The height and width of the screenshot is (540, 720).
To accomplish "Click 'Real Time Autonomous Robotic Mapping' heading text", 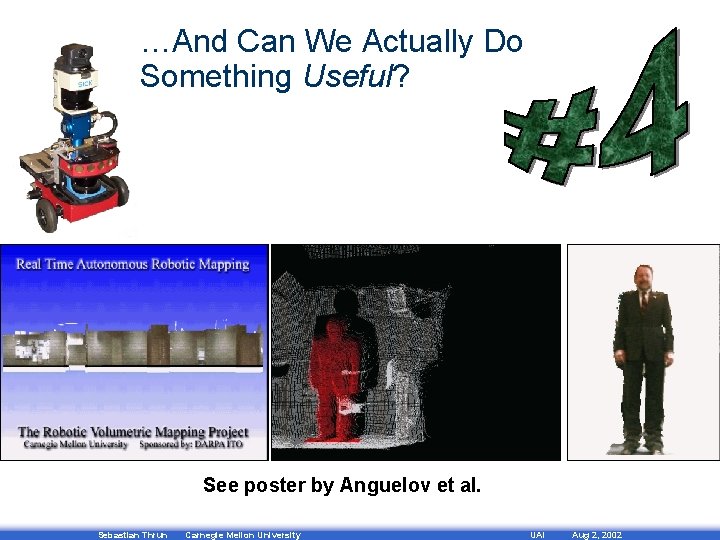I will 133,264.
